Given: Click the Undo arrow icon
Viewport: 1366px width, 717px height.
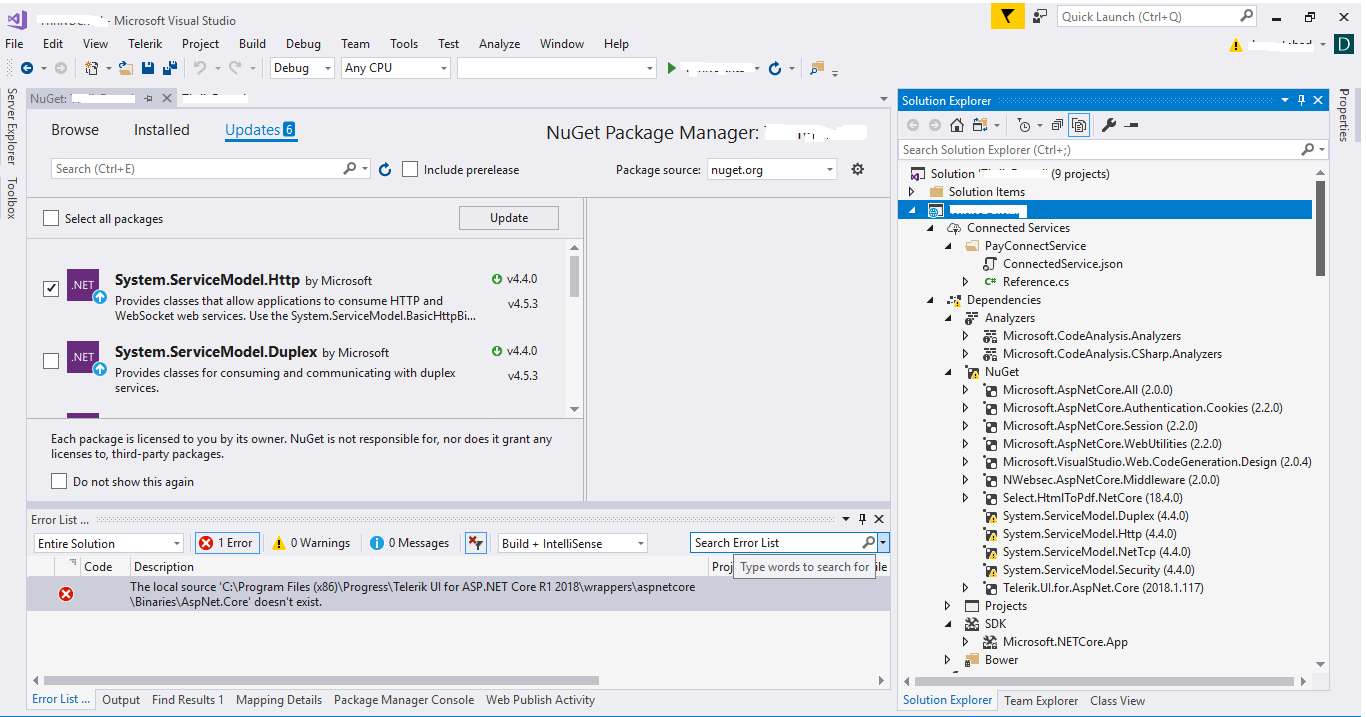Looking at the screenshot, I should coord(199,68).
